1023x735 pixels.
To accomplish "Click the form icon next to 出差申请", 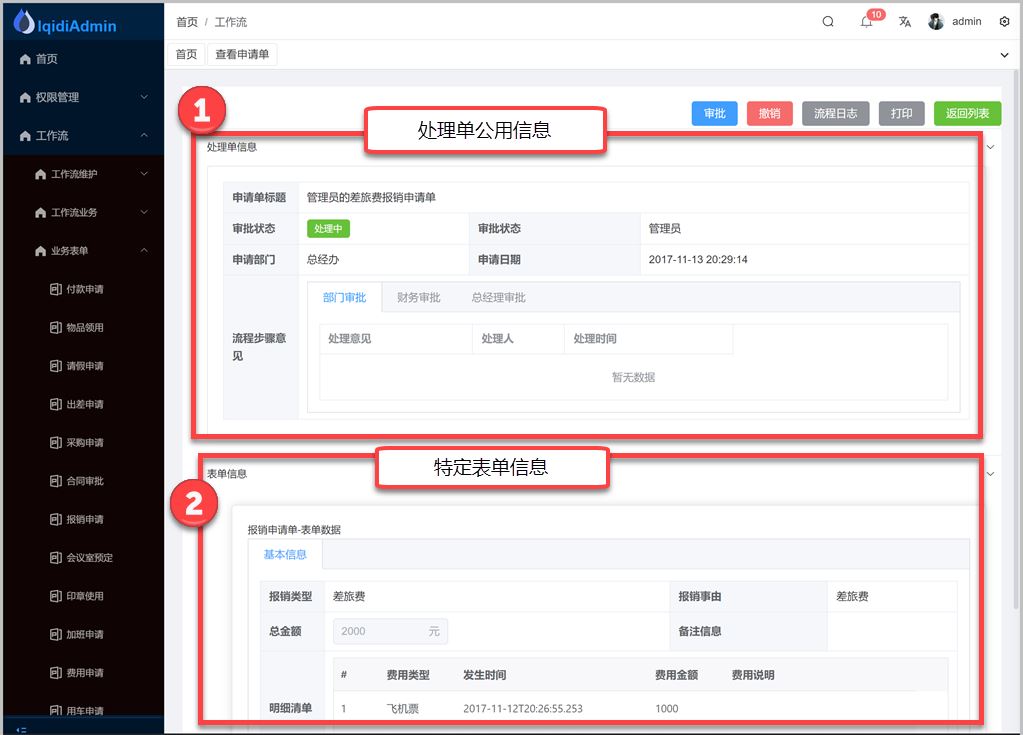I will (56, 404).
